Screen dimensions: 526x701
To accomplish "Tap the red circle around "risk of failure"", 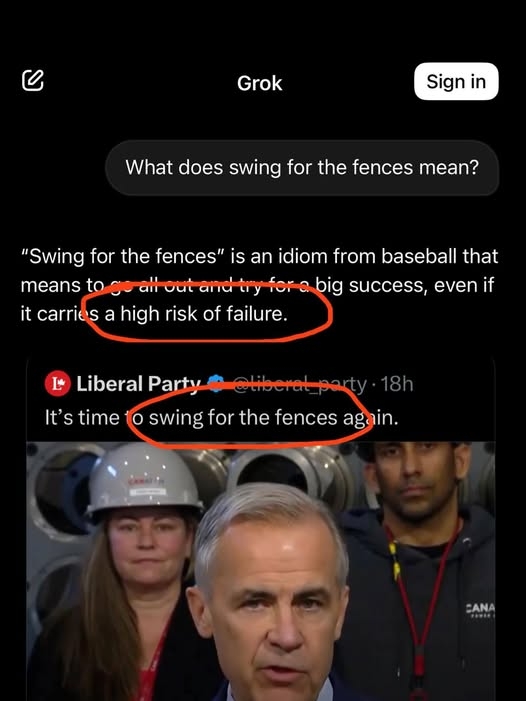I will pyautogui.click(x=208, y=312).
